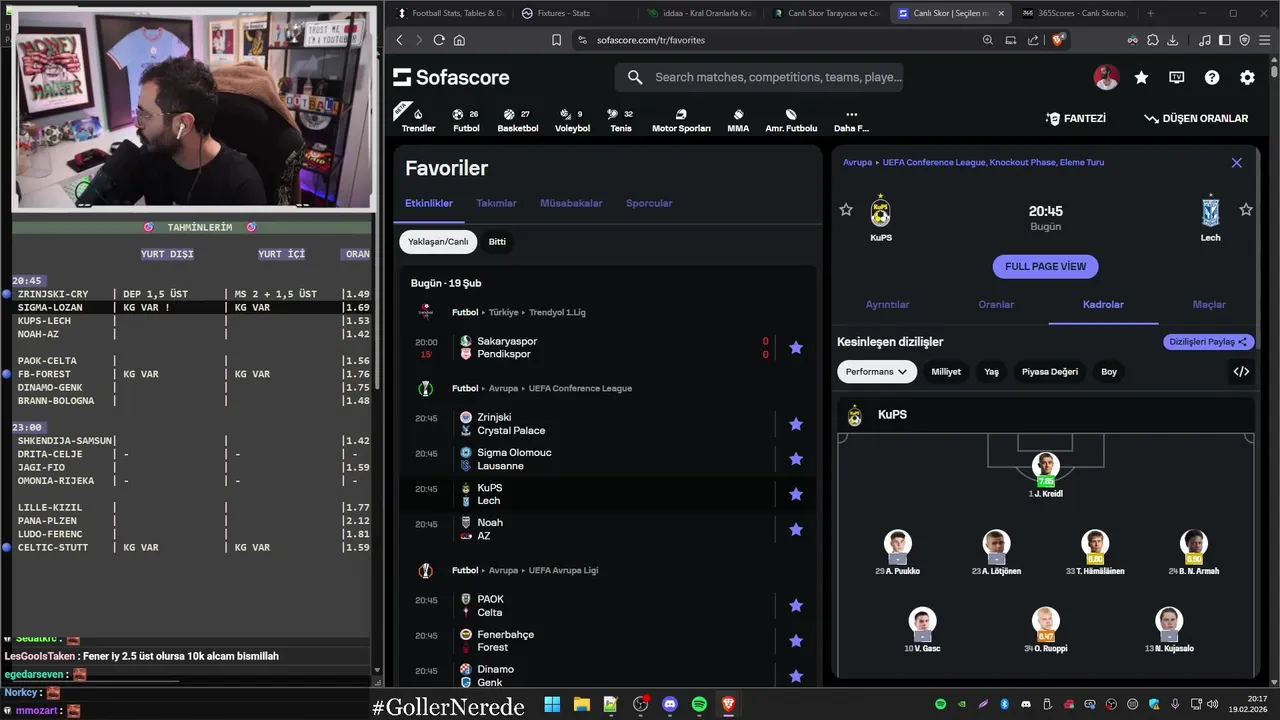Switch to the Sporcular tab
Image resolution: width=1280 pixels, height=720 pixels.
(x=649, y=203)
